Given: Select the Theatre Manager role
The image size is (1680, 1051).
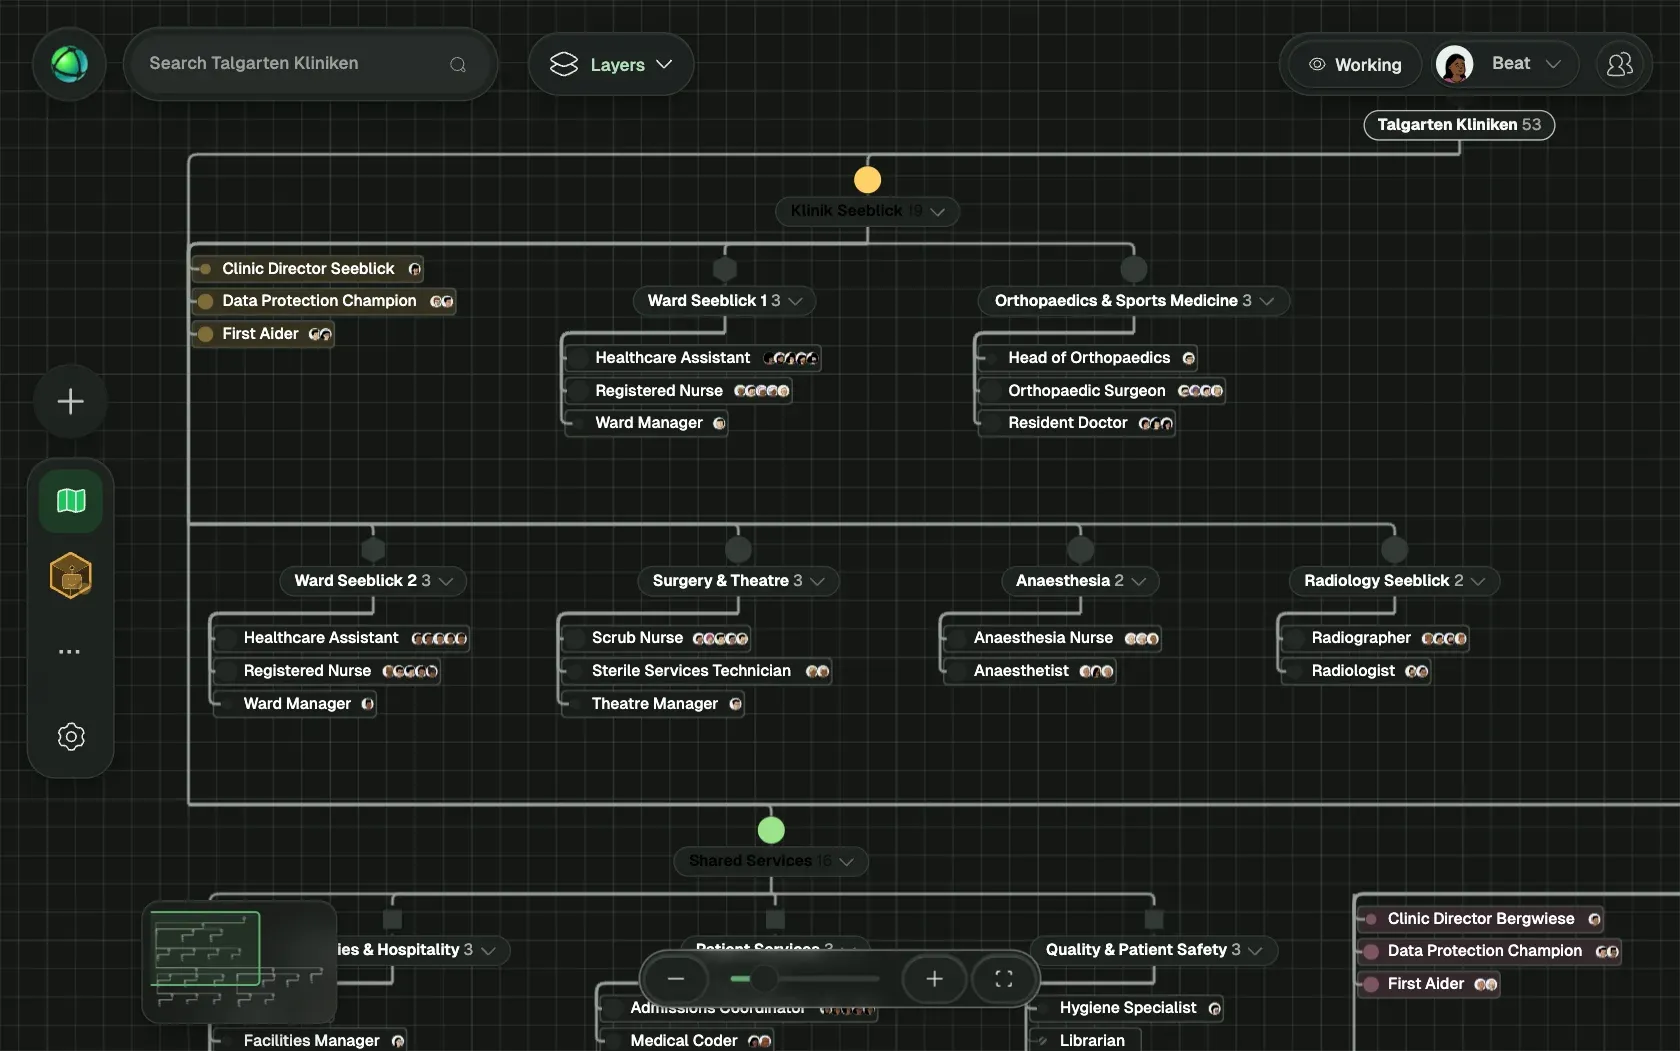Looking at the screenshot, I should 653,704.
